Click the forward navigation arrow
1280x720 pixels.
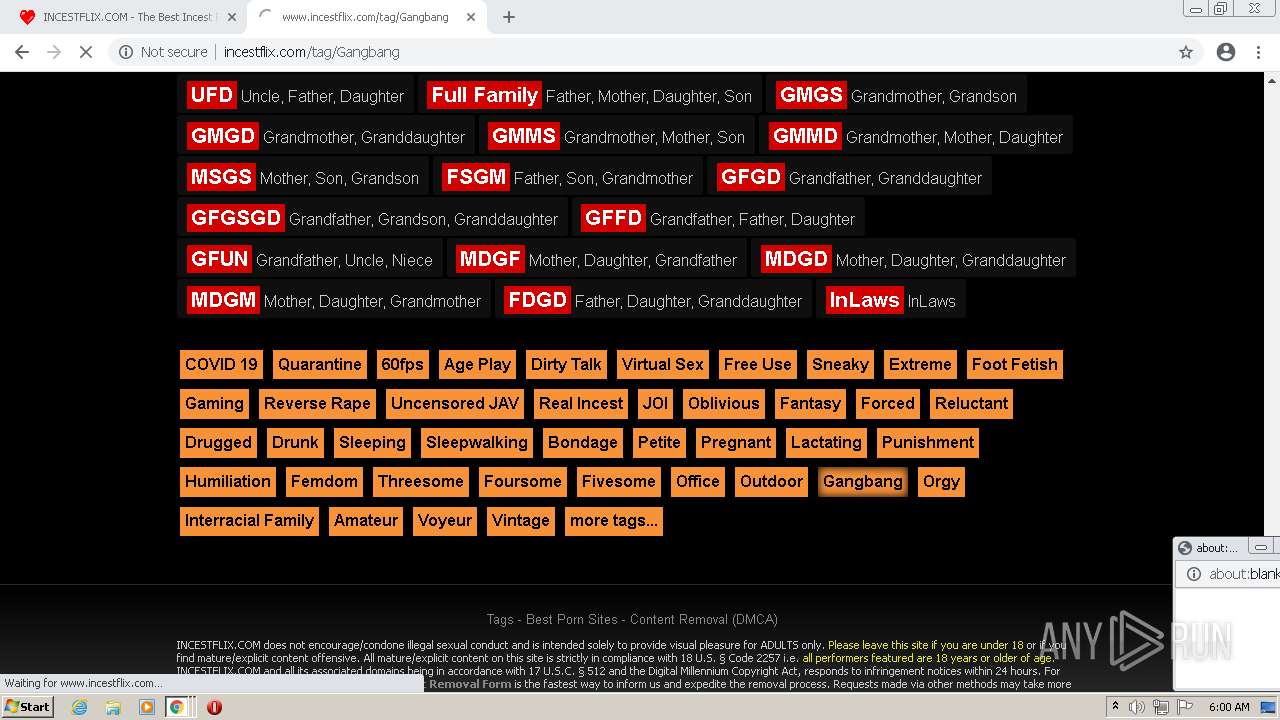(x=54, y=52)
